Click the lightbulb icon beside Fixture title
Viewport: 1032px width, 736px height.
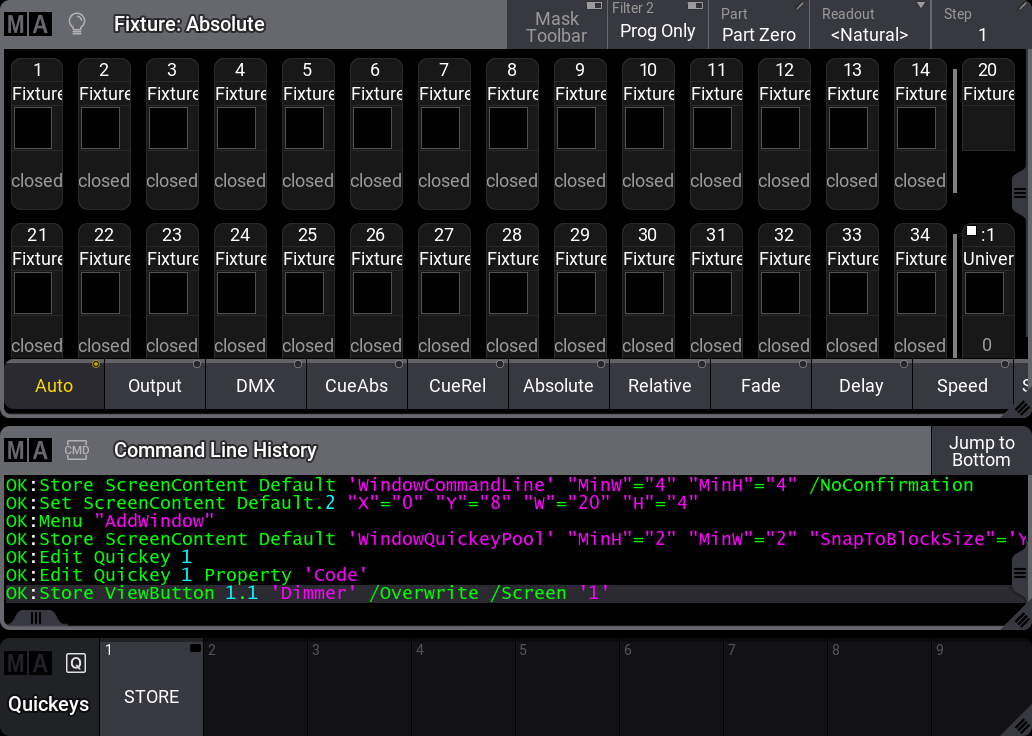(x=76, y=24)
